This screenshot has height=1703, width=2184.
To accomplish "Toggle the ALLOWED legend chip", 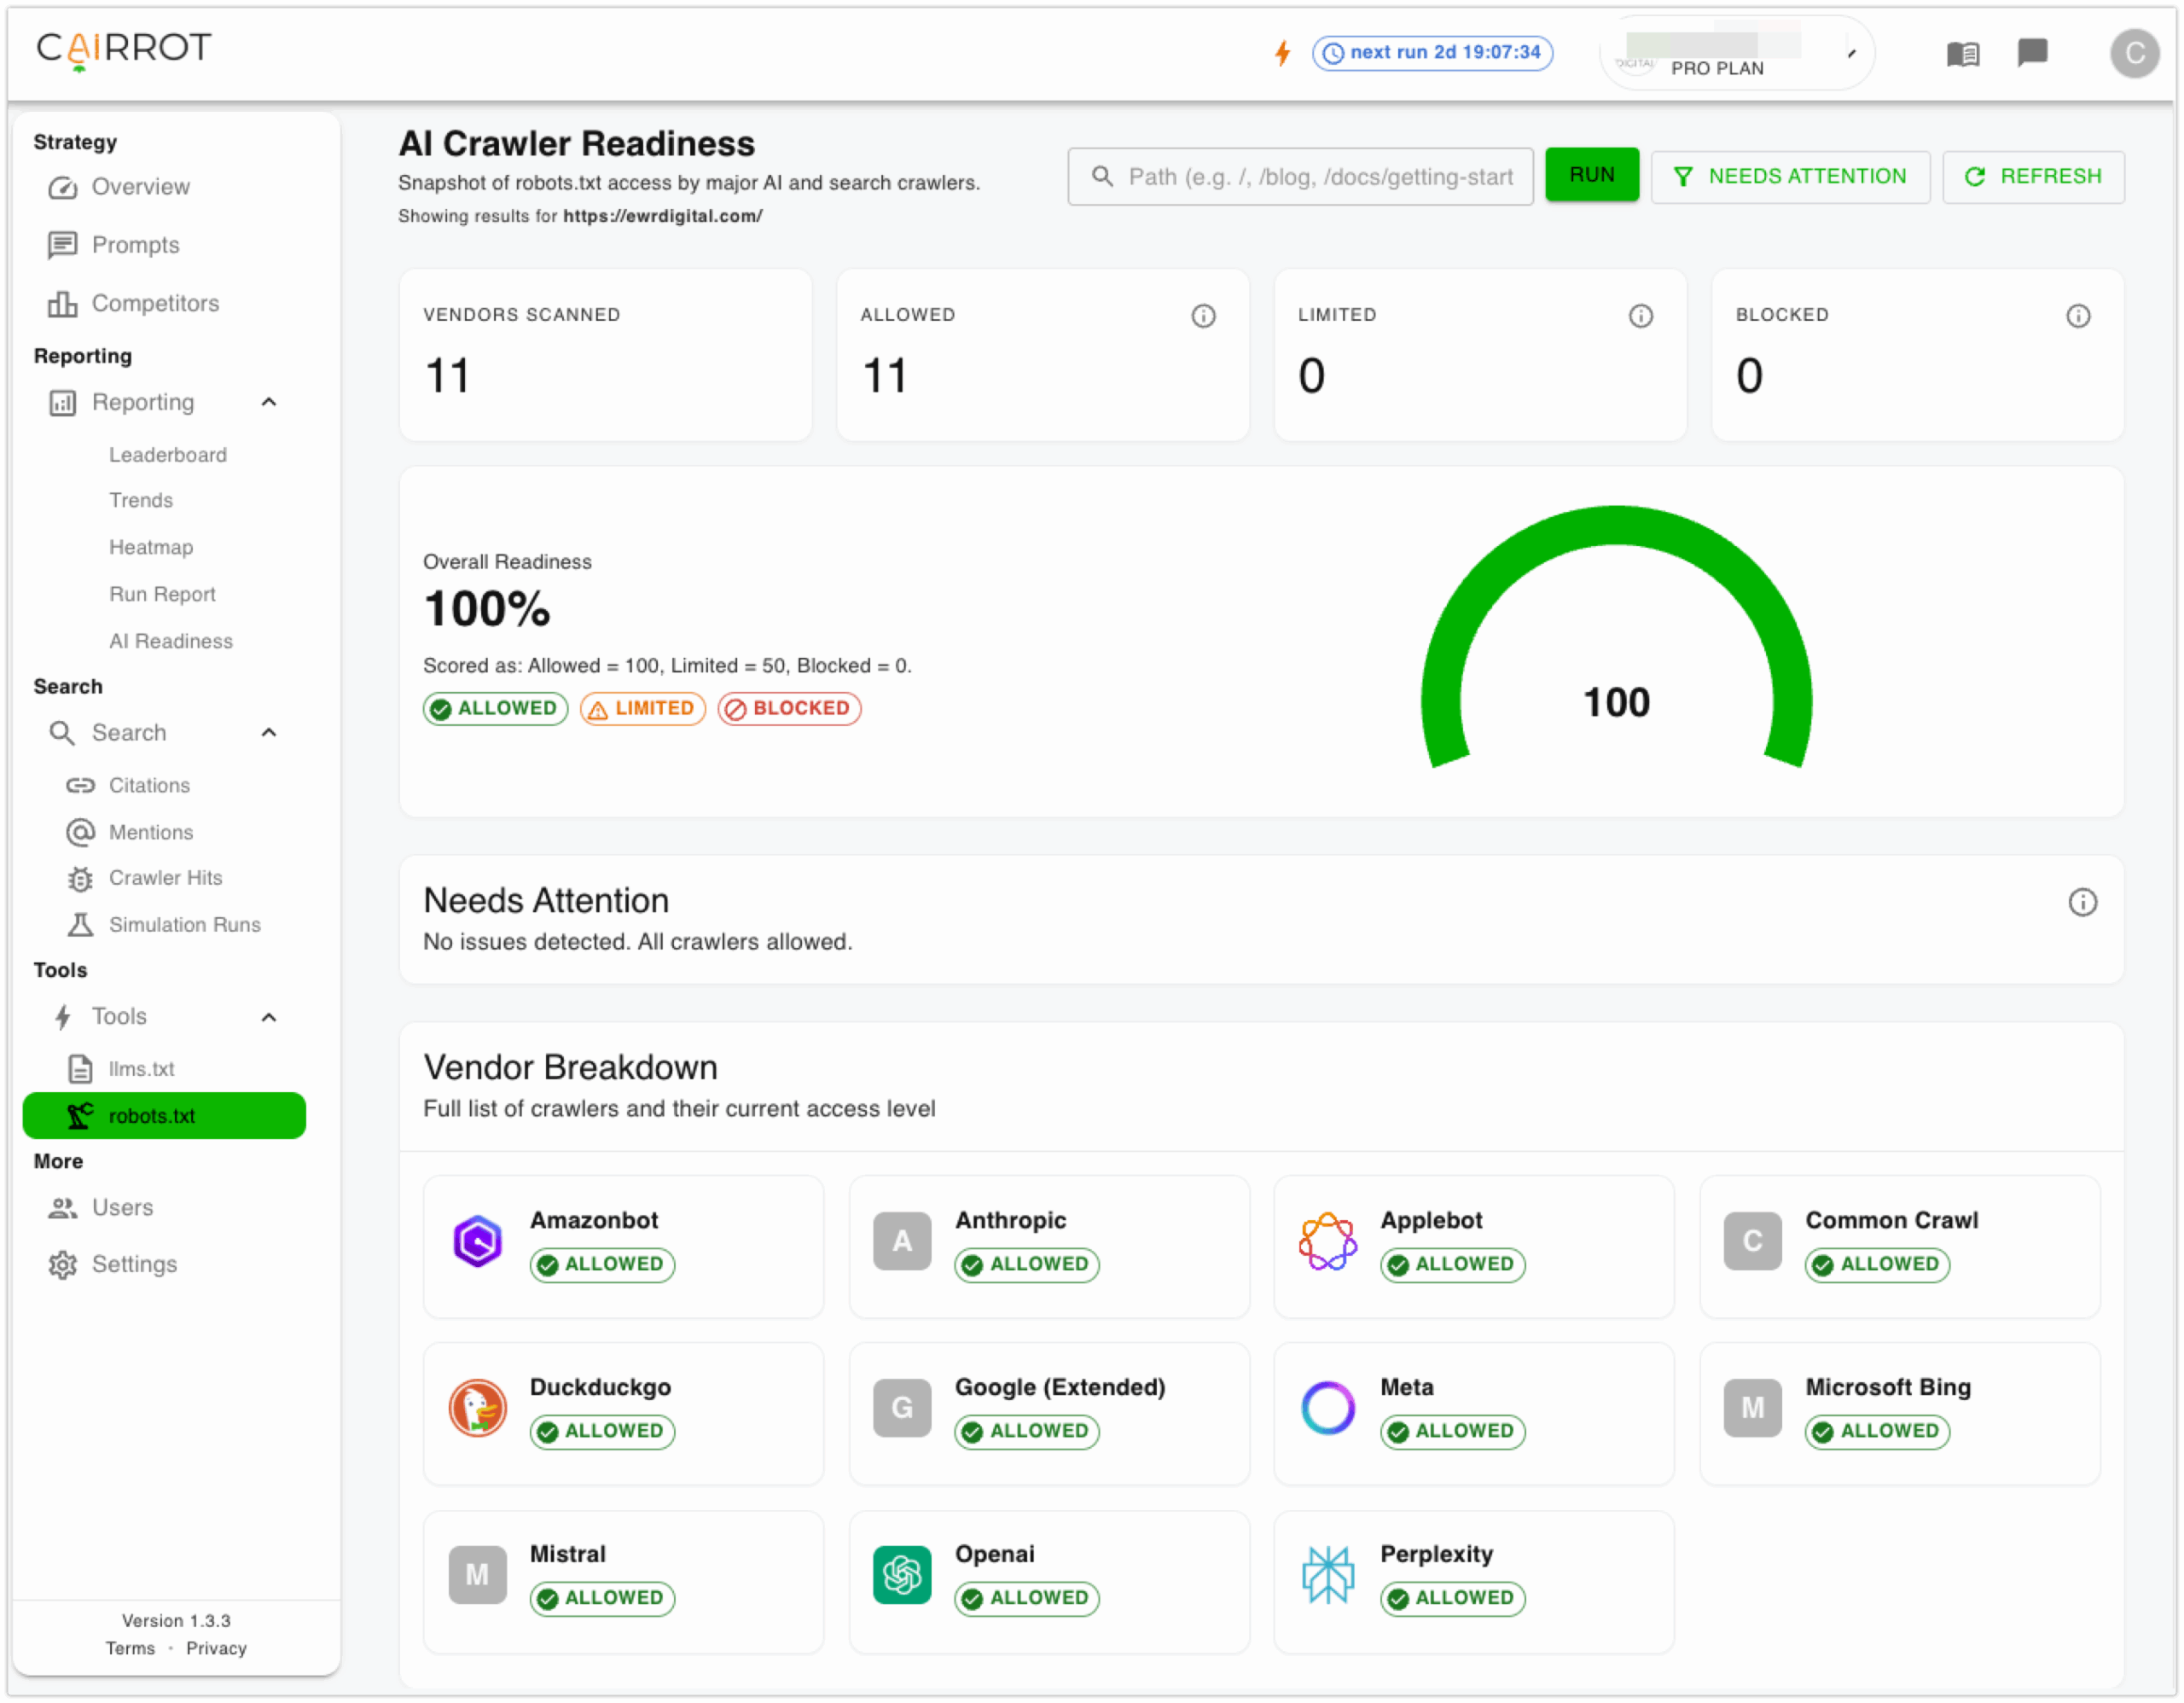I will click(495, 708).
